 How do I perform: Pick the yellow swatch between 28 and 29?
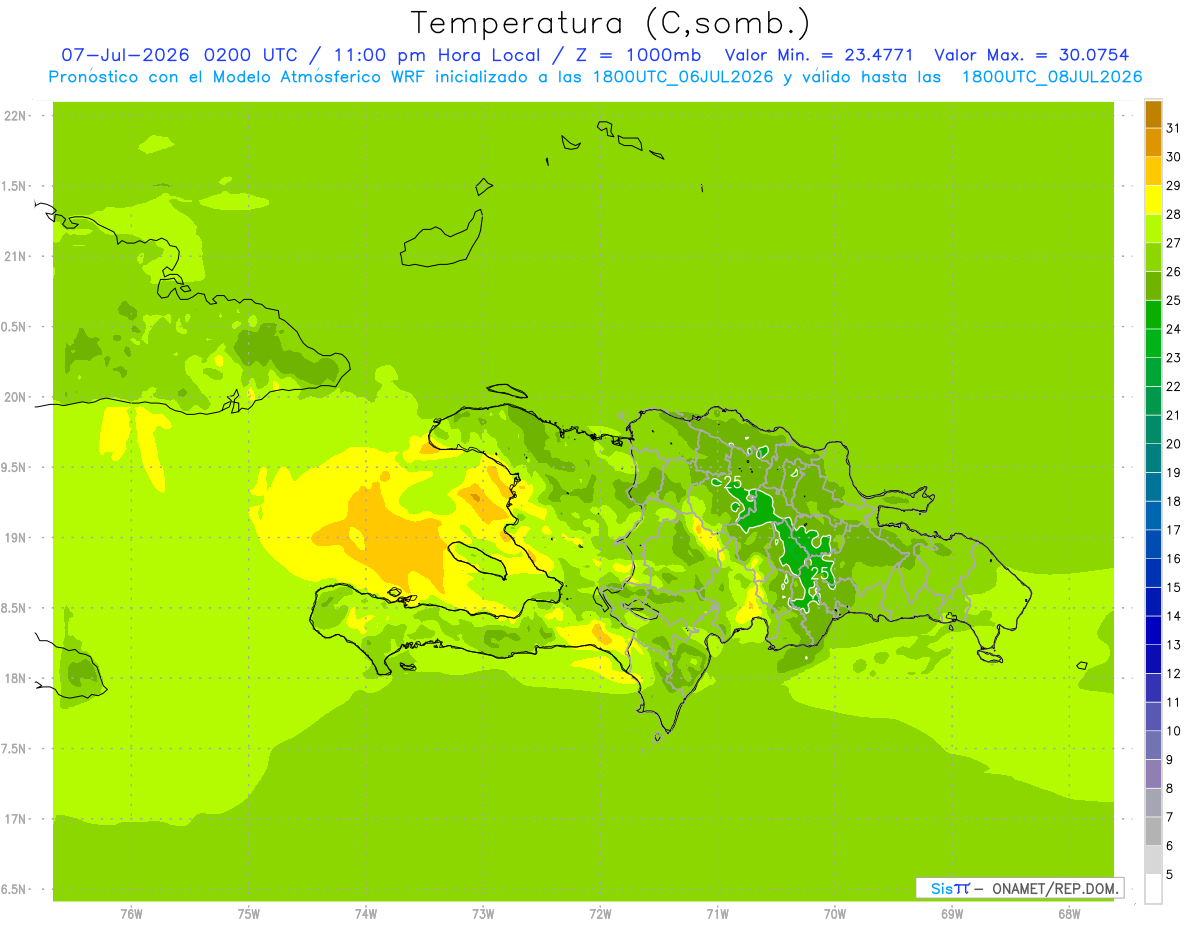pyautogui.click(x=1153, y=200)
